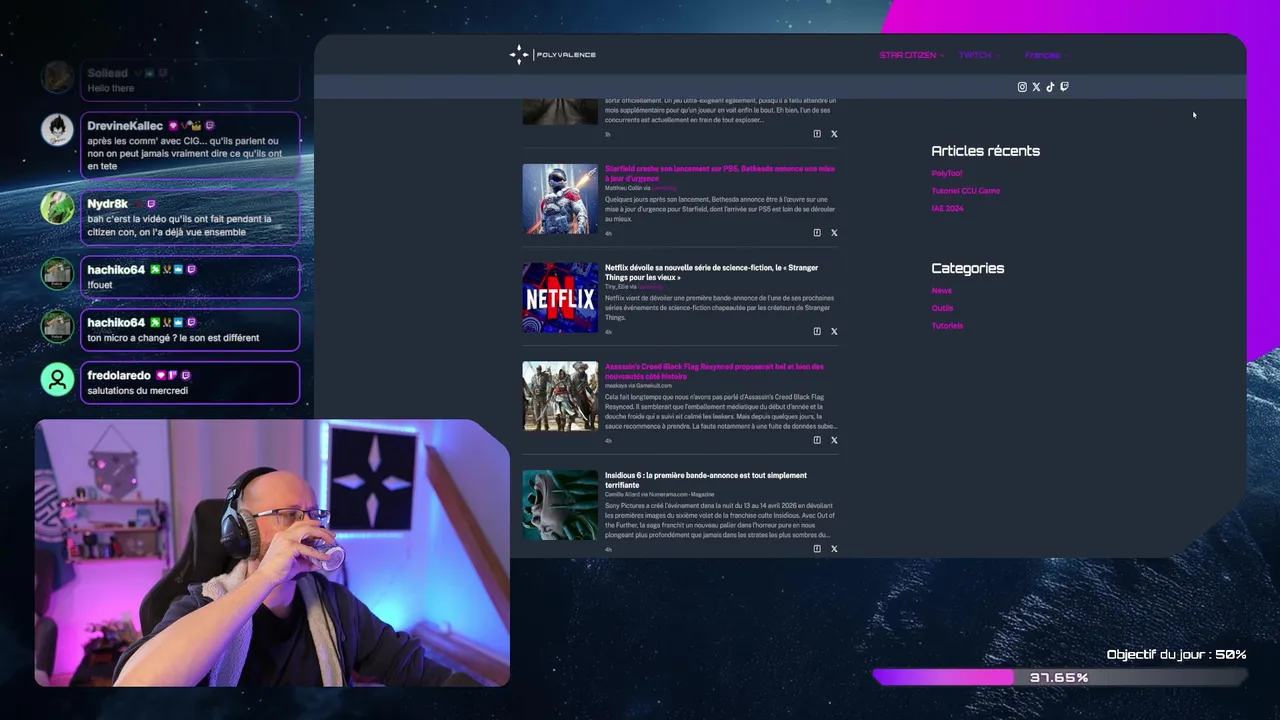Click hachiko64's 'ton micro a changé' message
The width and height of the screenshot is (1280, 720).
[190, 330]
